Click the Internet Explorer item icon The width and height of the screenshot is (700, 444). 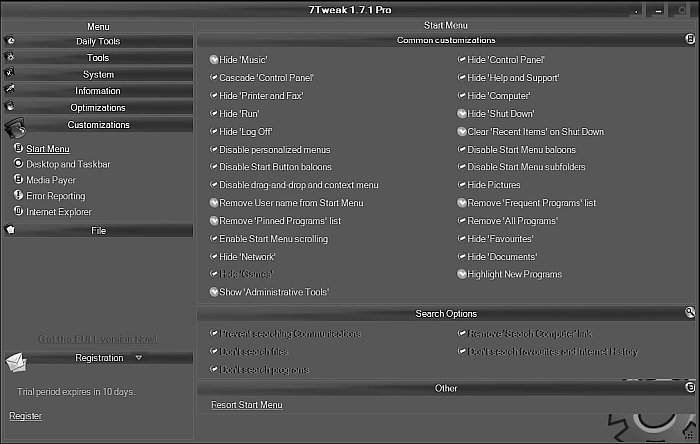pos(18,211)
